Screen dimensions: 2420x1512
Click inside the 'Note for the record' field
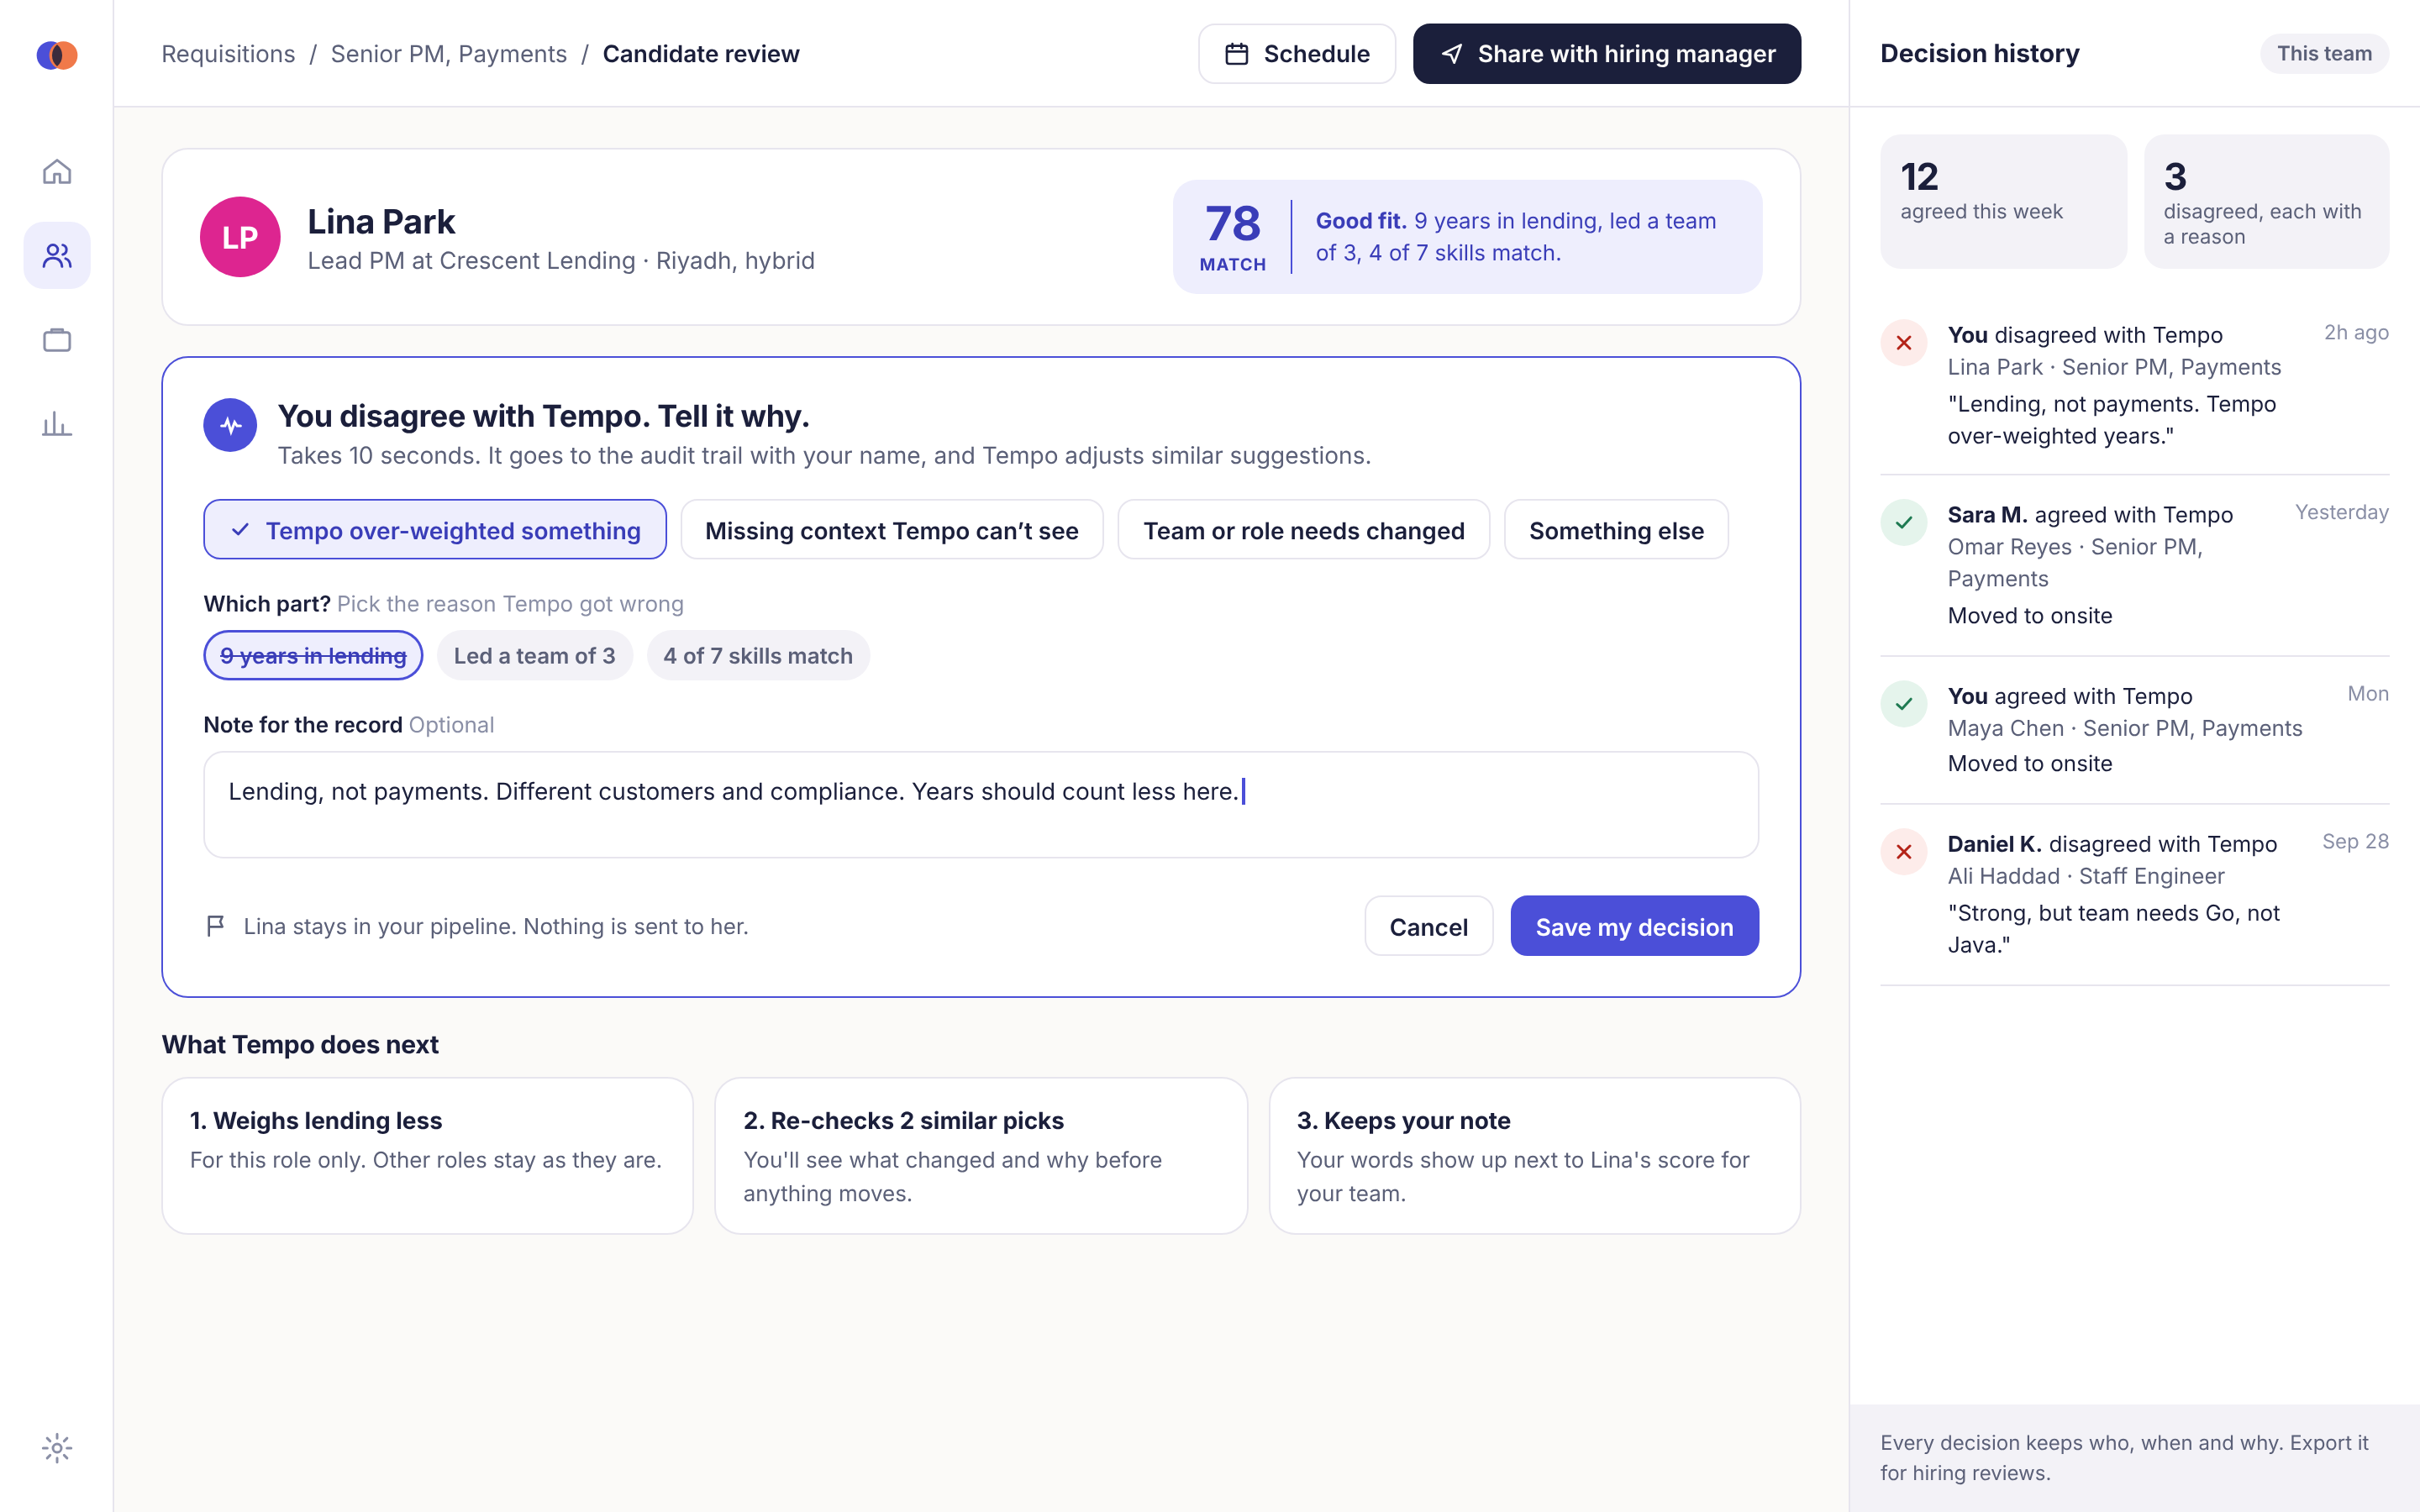(981, 805)
